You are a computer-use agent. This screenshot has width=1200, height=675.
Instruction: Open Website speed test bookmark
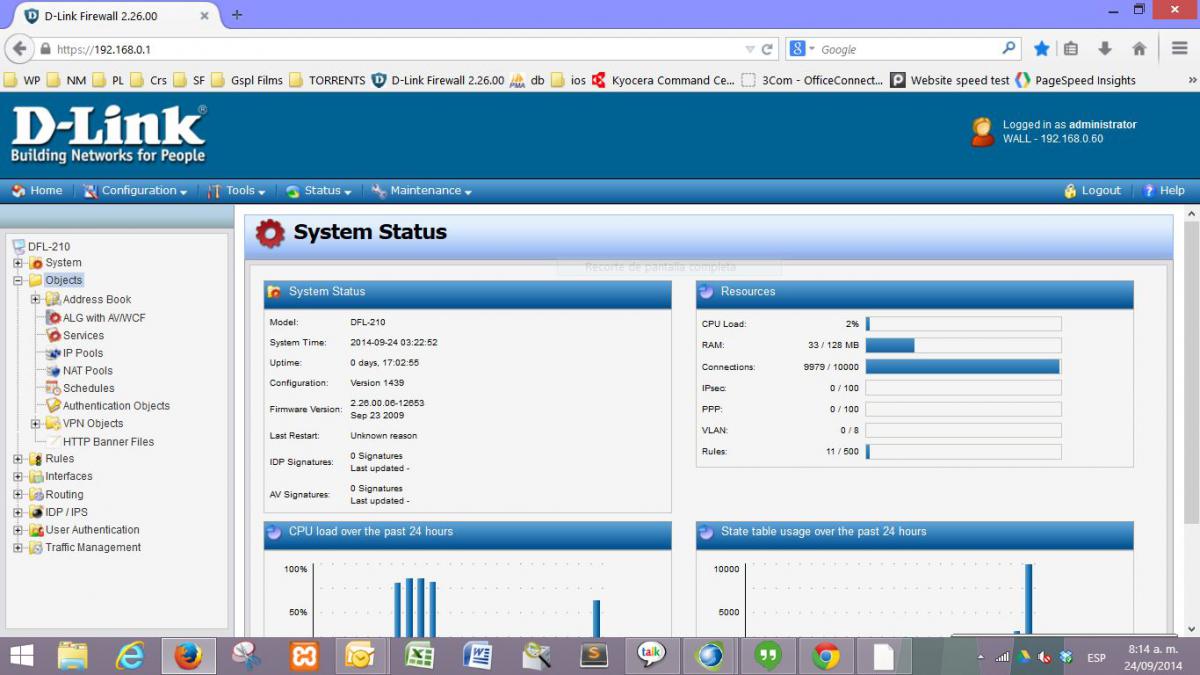pos(951,80)
